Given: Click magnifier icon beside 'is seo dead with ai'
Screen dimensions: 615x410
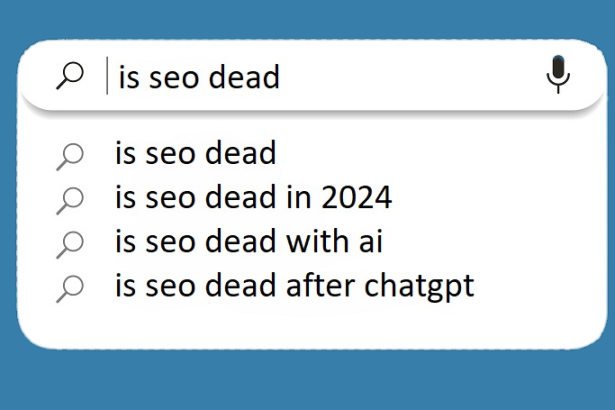Looking at the screenshot, I should click(70, 244).
